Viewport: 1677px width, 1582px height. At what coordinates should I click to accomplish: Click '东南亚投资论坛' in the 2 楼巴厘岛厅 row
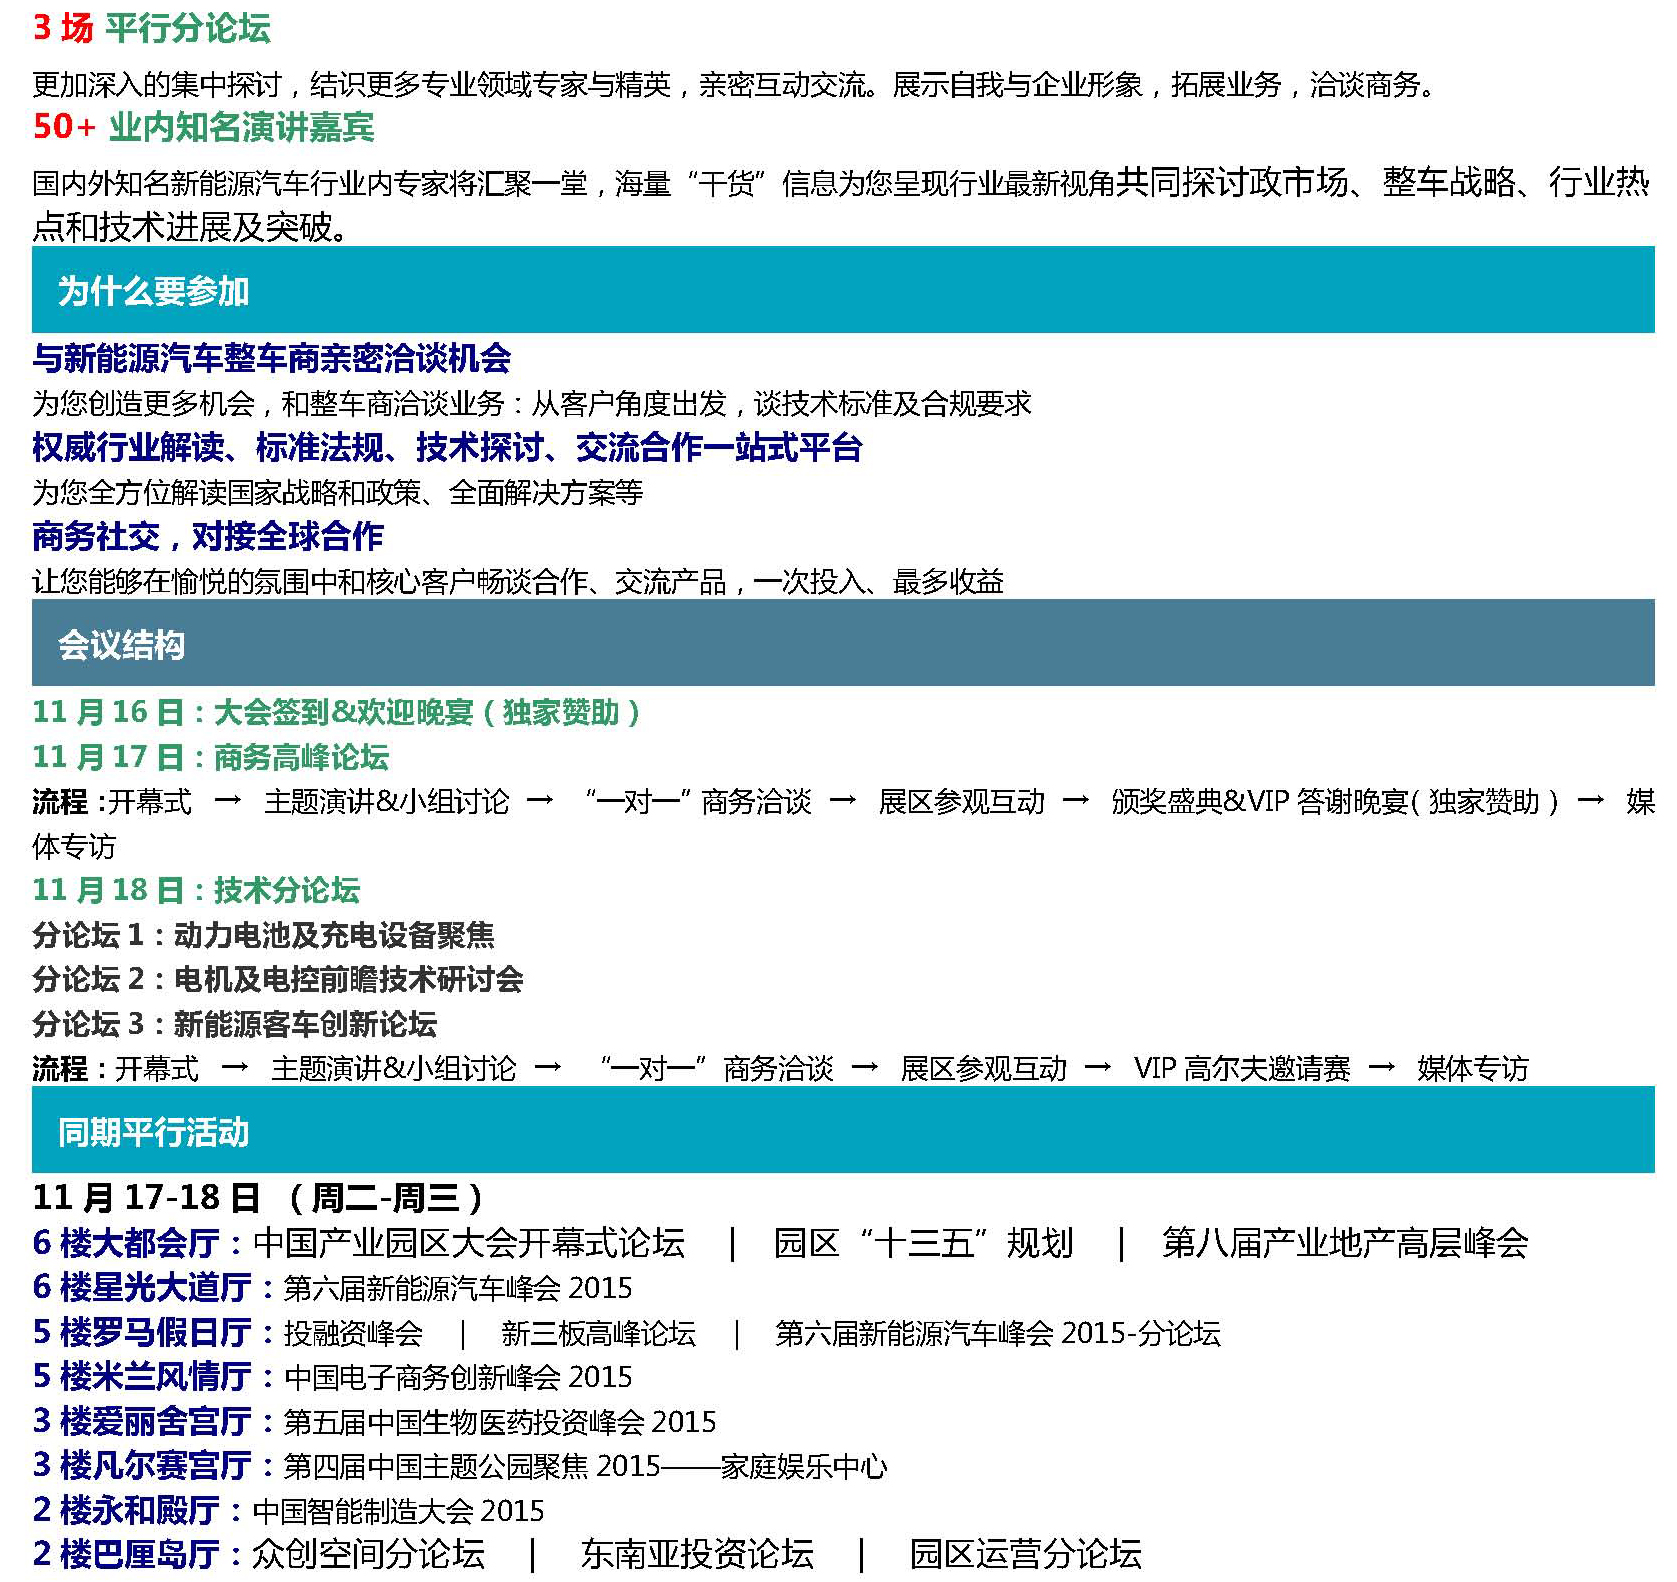pos(696,1554)
